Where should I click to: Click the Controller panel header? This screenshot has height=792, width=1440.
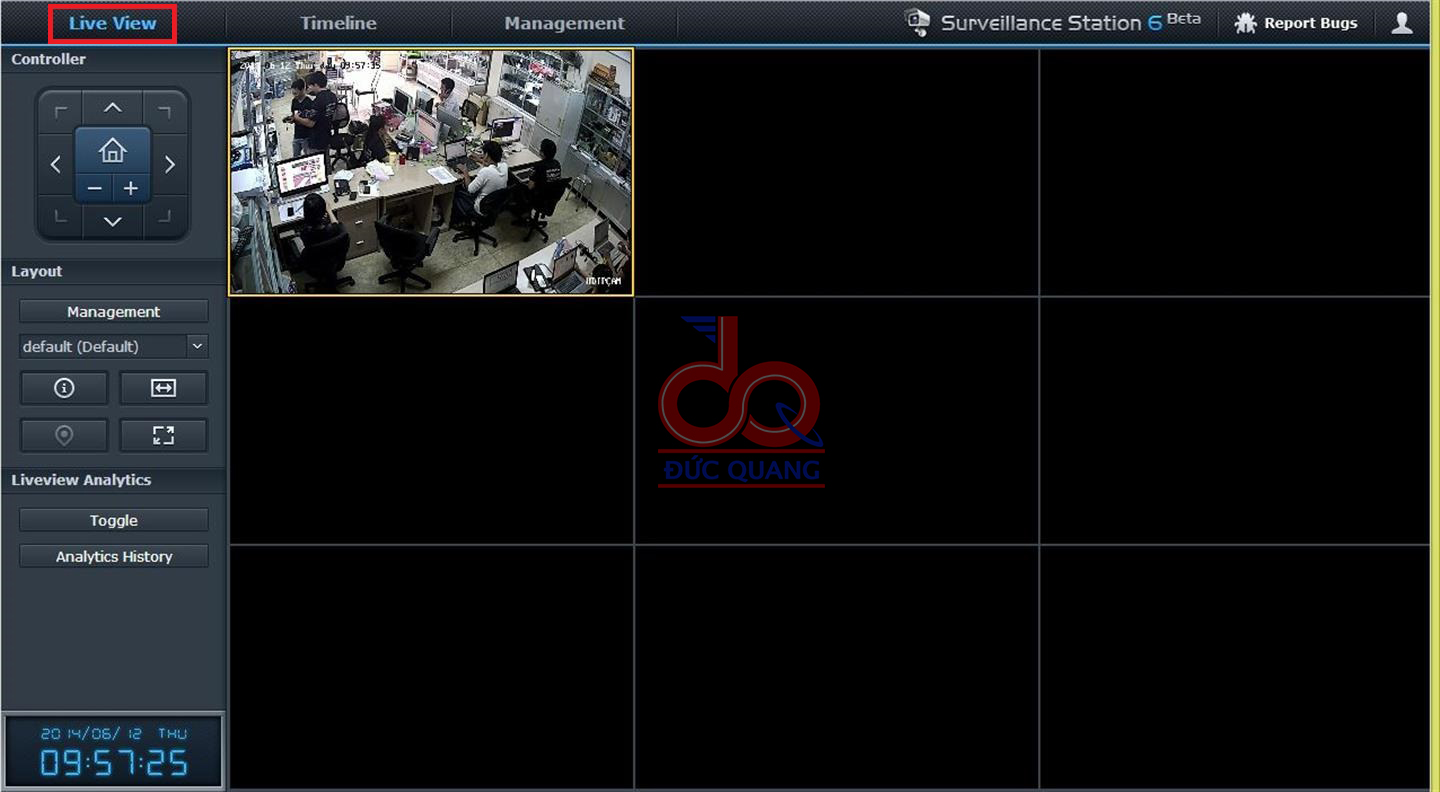point(113,59)
